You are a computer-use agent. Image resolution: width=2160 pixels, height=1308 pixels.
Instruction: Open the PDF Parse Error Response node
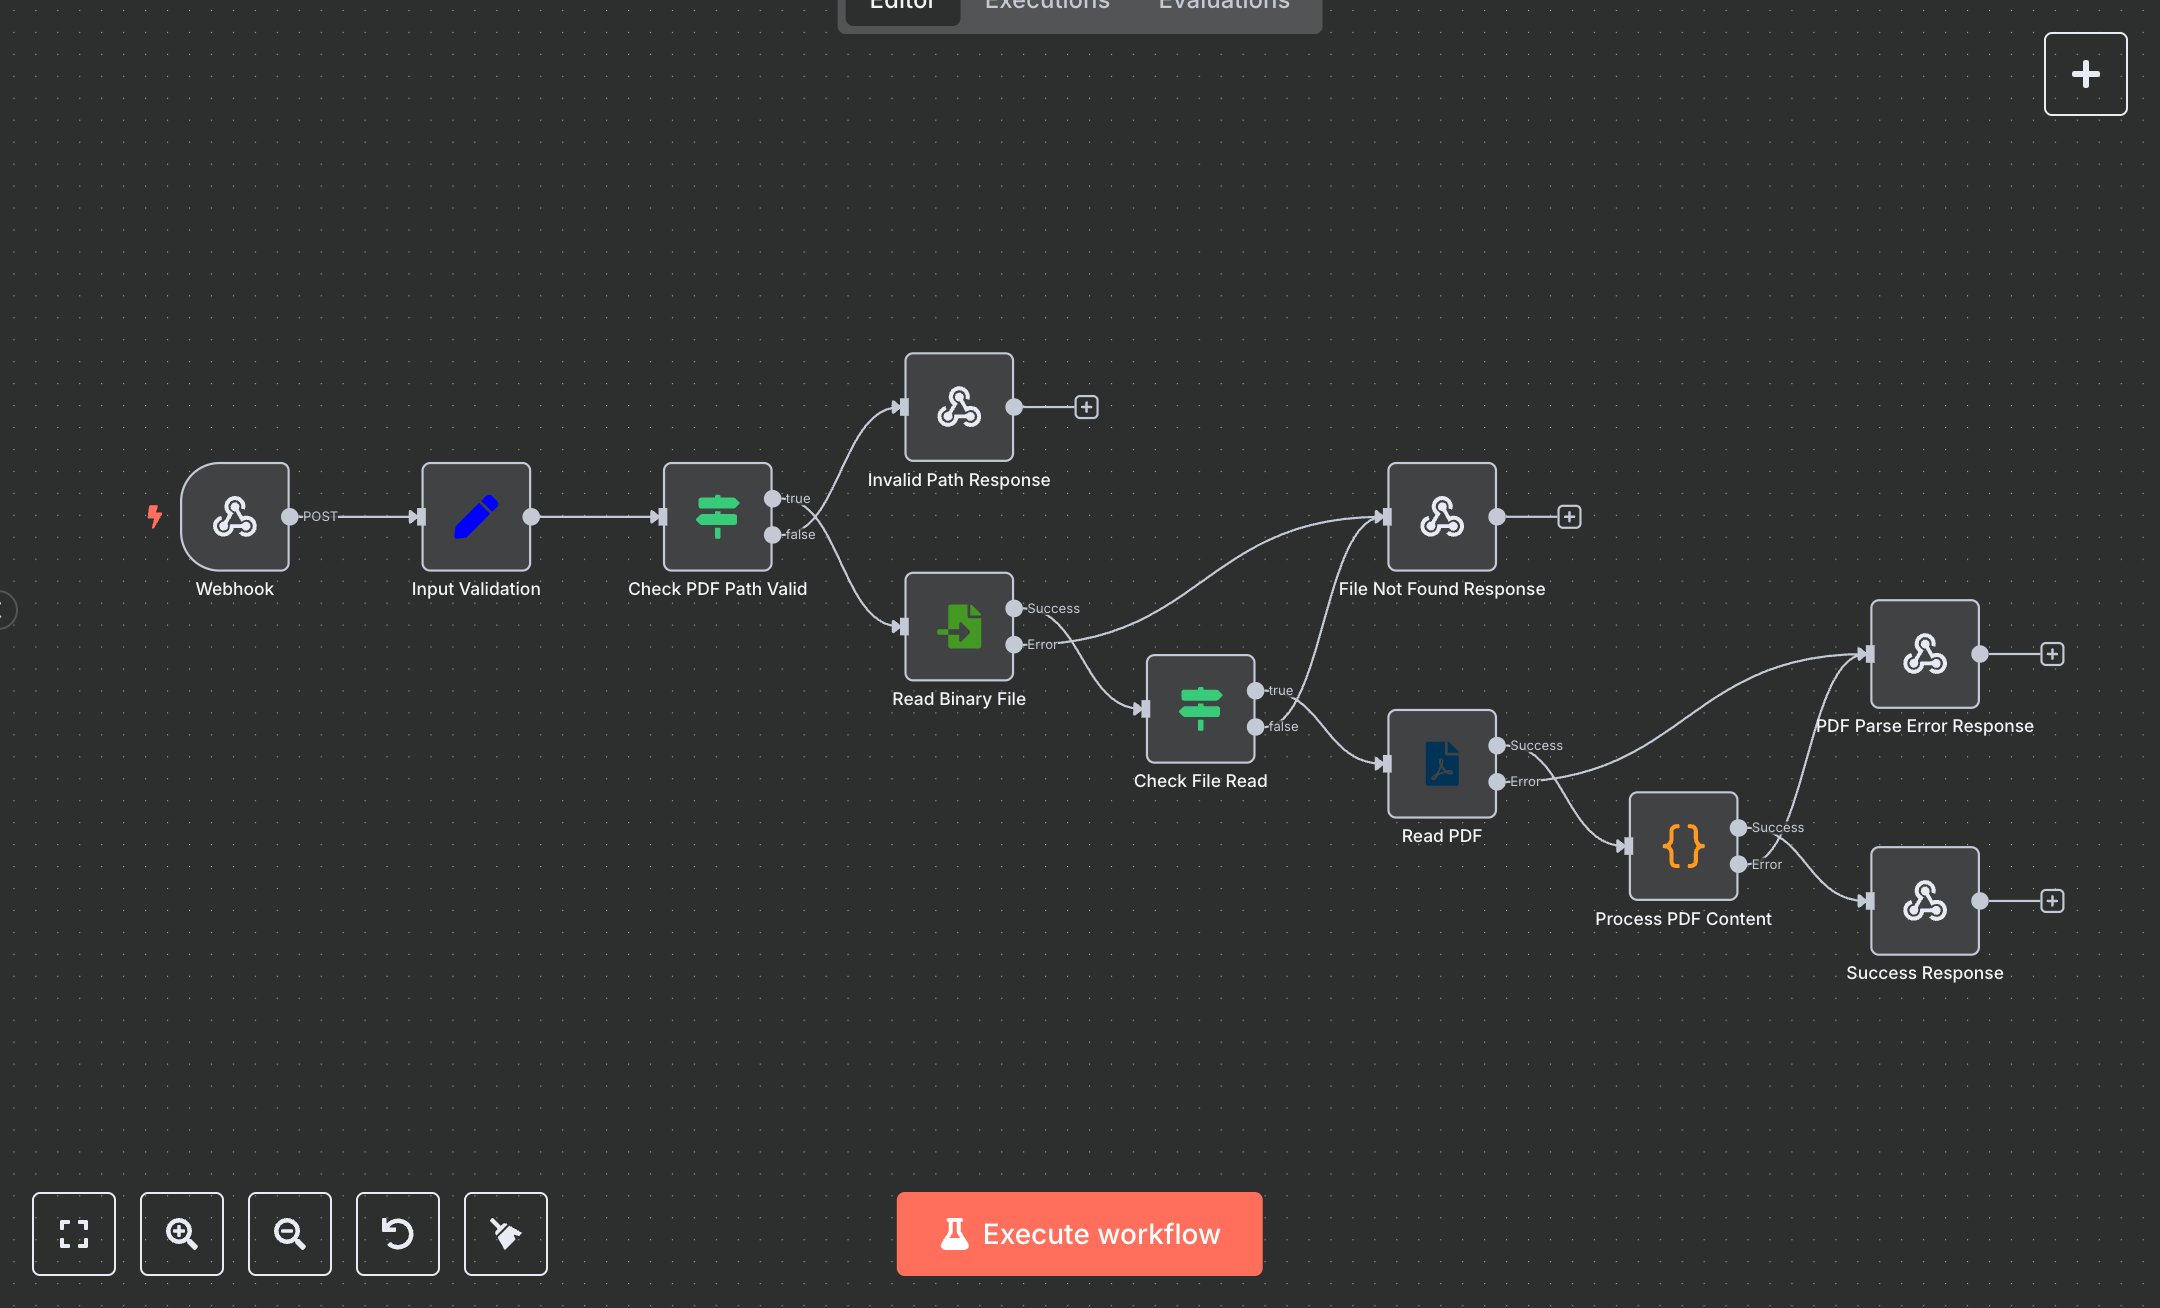[1924, 655]
